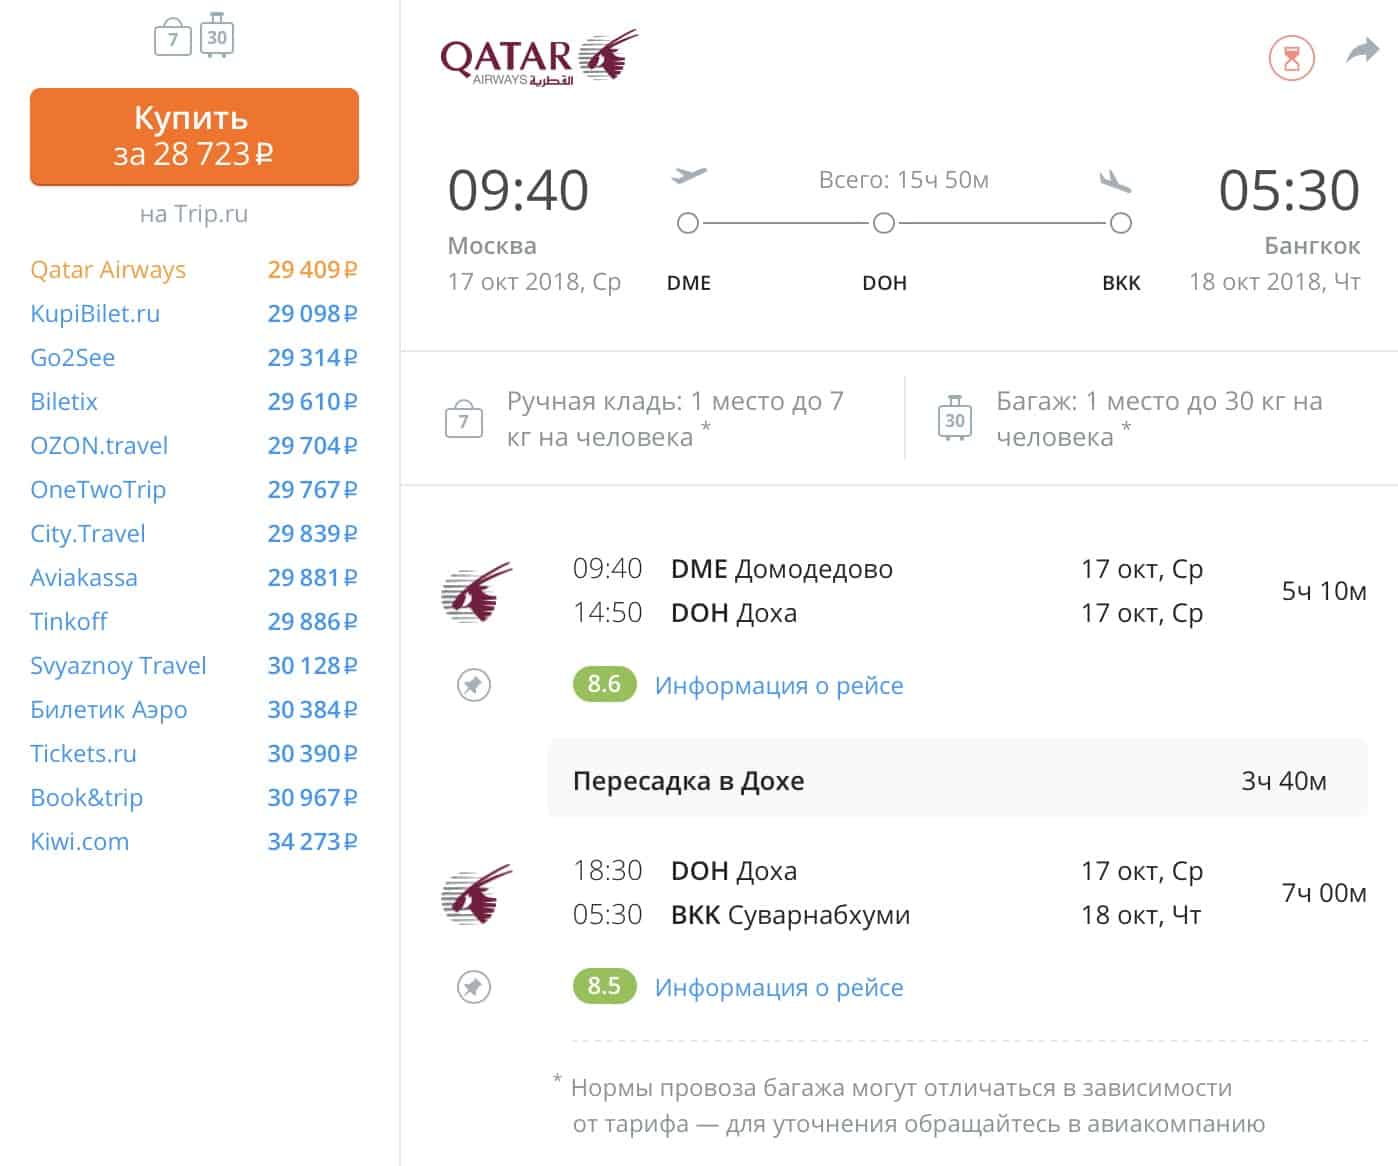The width and height of the screenshot is (1398, 1166).
Task: Expand flight info for Doha–Suvarnabhumi leg
Action: tap(778, 988)
